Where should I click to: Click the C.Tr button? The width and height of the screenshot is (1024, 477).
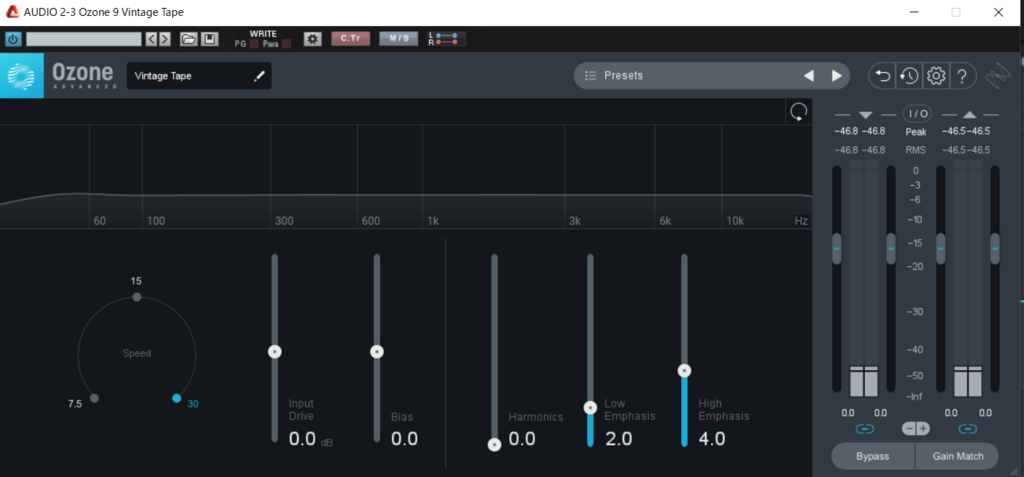pos(351,39)
